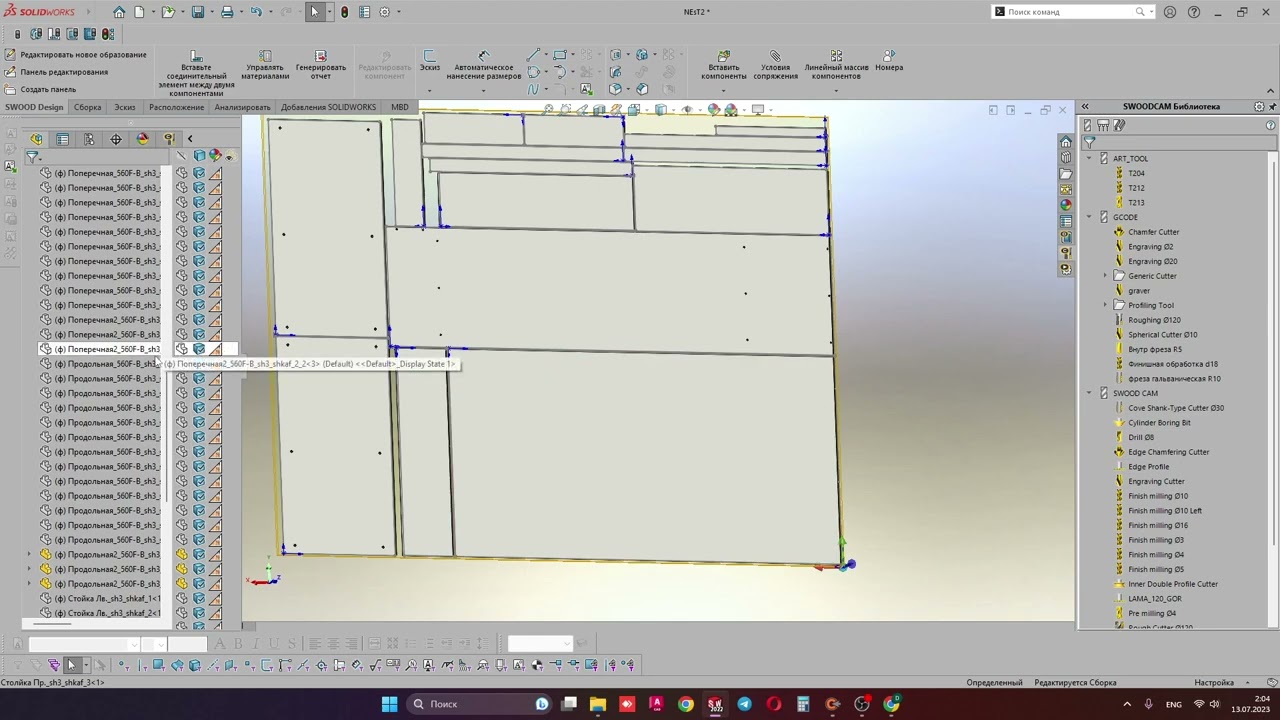
Task: Collapse the GCODE tree node
Action: [1089, 217]
